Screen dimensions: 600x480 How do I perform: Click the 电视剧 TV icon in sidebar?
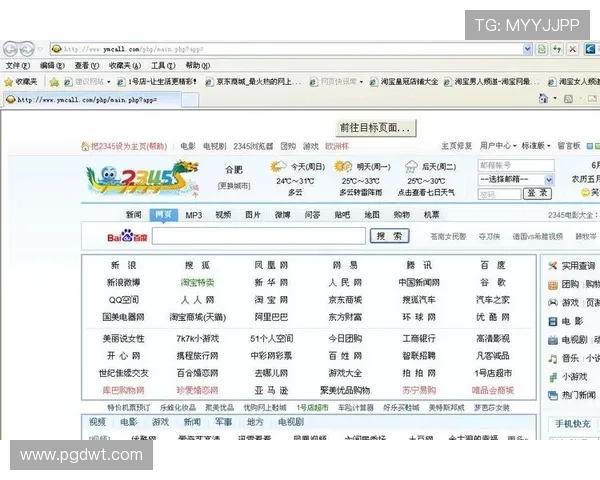(553, 340)
